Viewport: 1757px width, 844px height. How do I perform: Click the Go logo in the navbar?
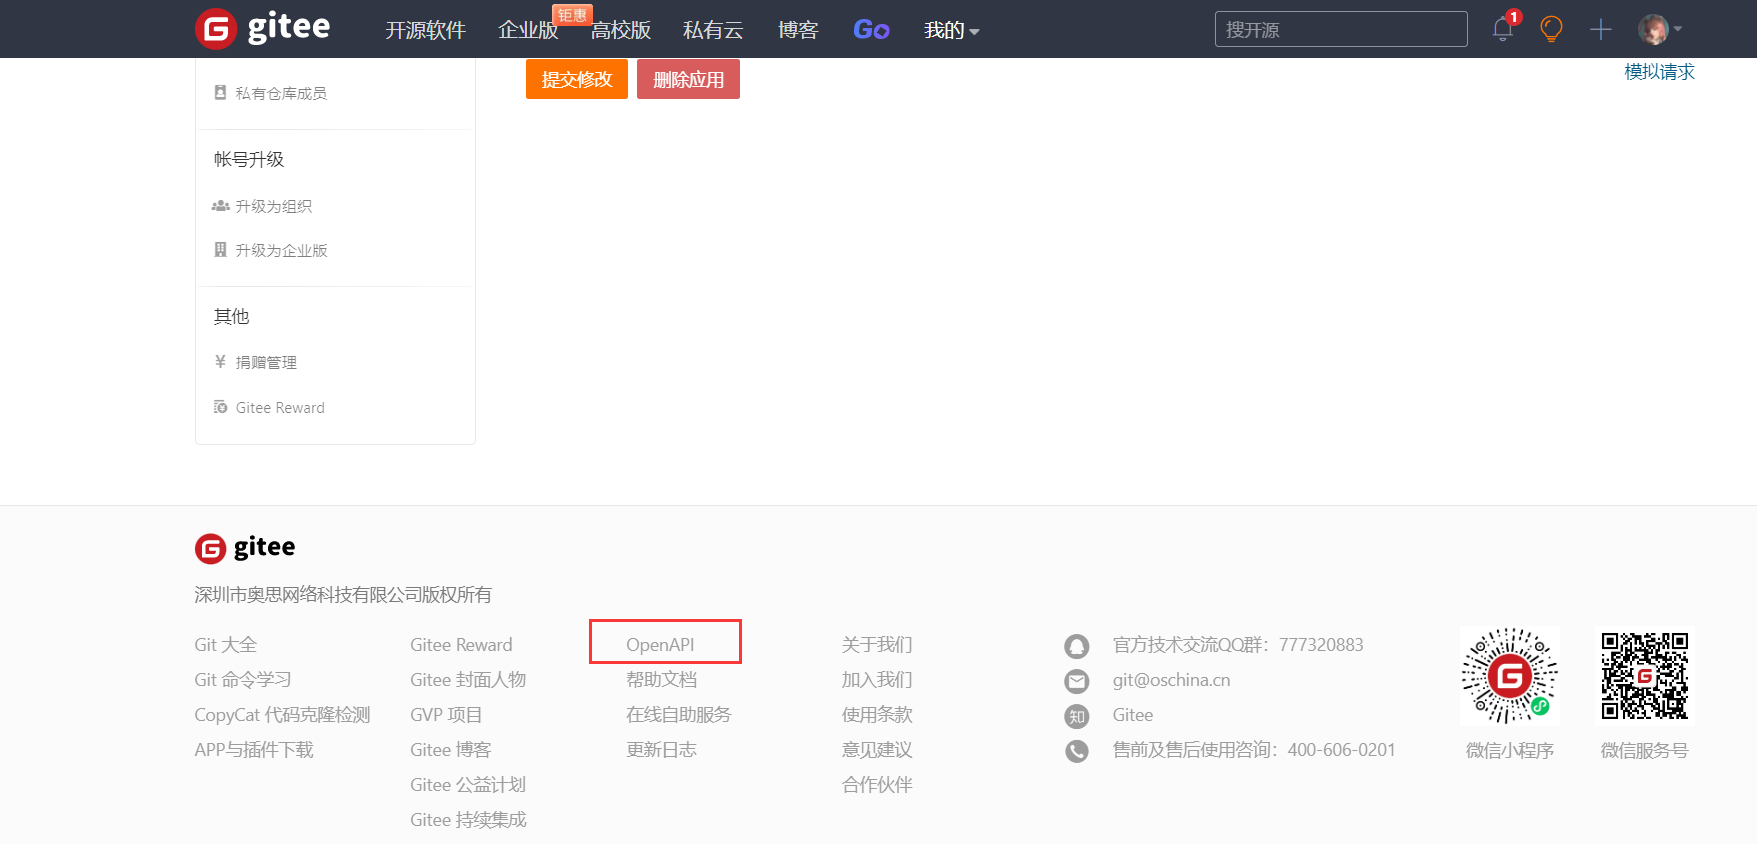871,30
